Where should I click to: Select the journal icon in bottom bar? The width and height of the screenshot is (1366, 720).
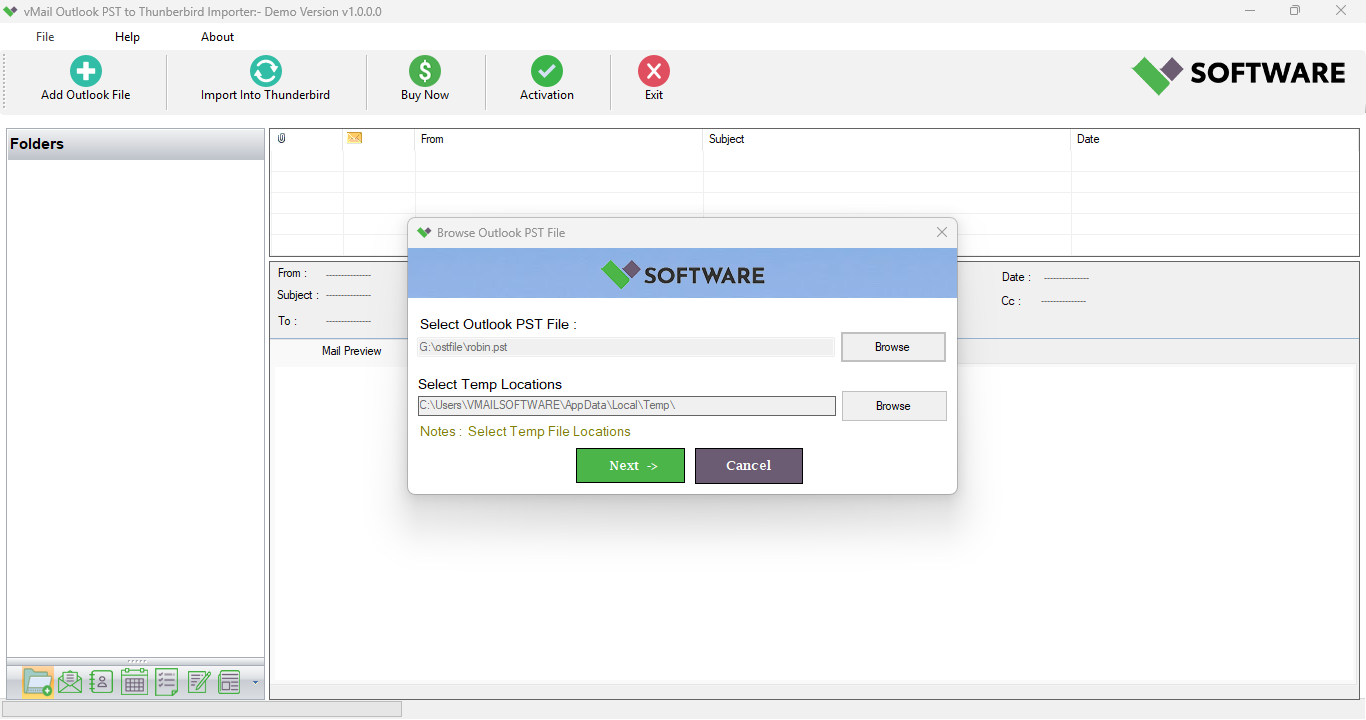click(230, 682)
